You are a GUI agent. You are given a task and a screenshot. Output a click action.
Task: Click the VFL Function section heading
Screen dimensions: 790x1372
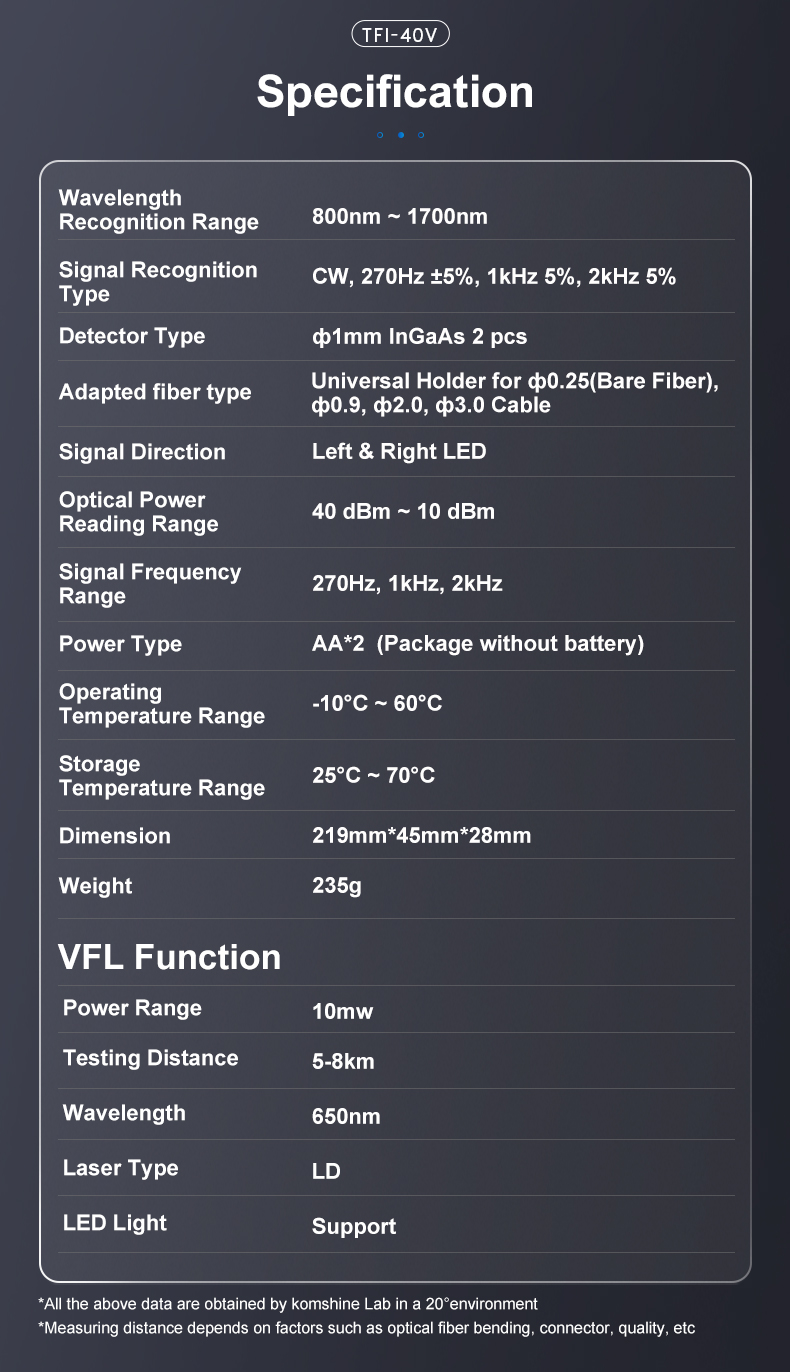click(170, 957)
